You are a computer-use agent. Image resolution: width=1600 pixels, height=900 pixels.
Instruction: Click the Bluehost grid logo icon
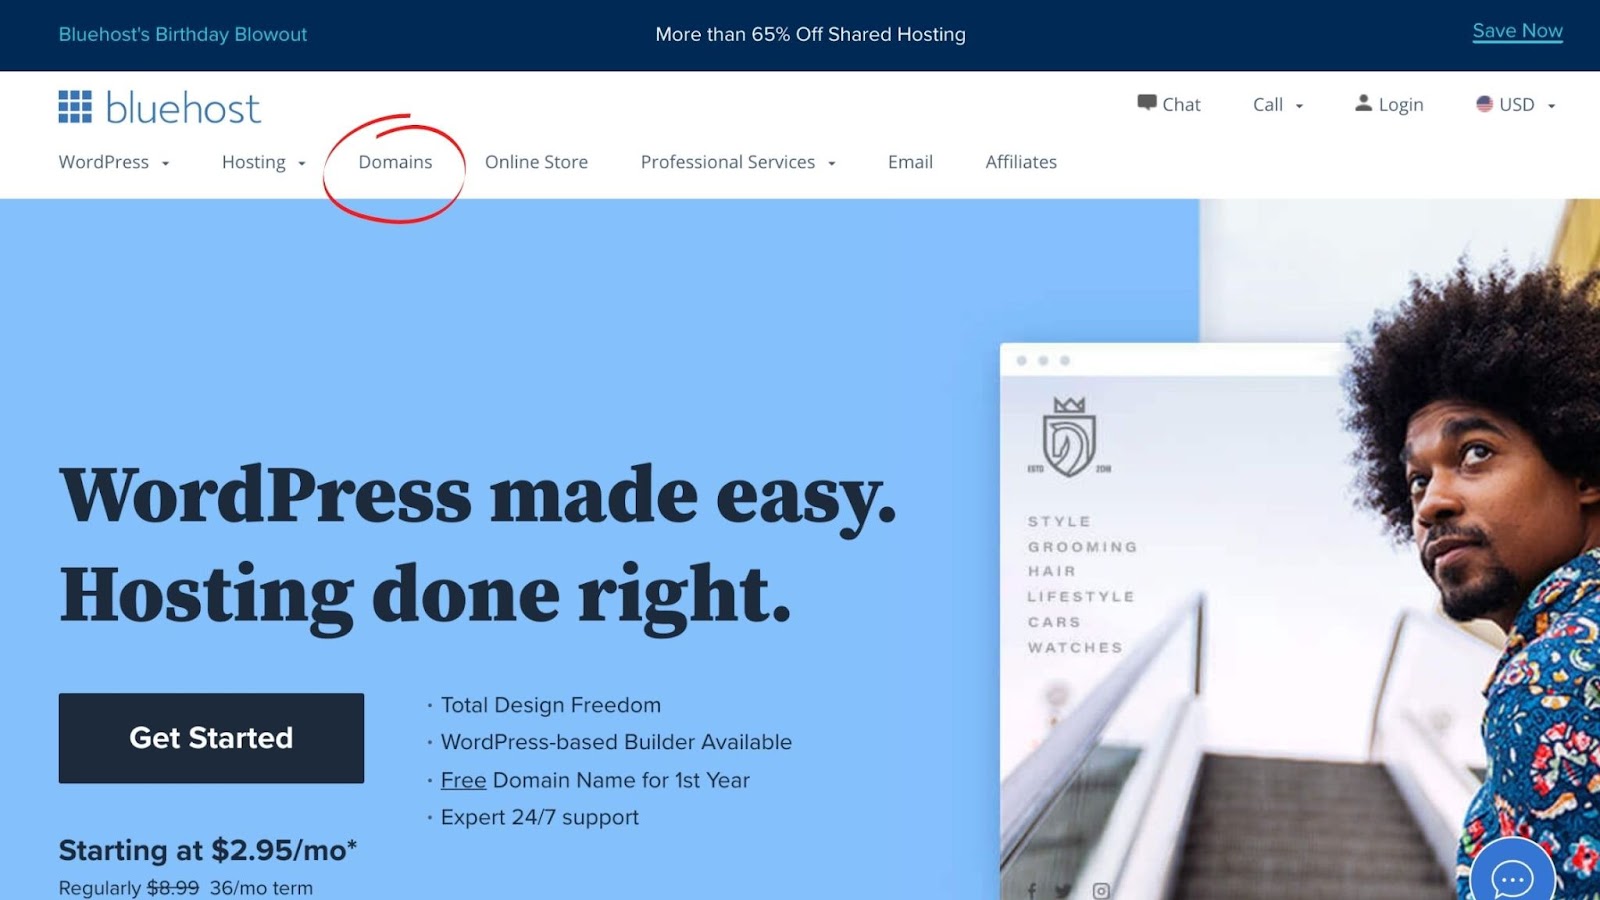75,107
